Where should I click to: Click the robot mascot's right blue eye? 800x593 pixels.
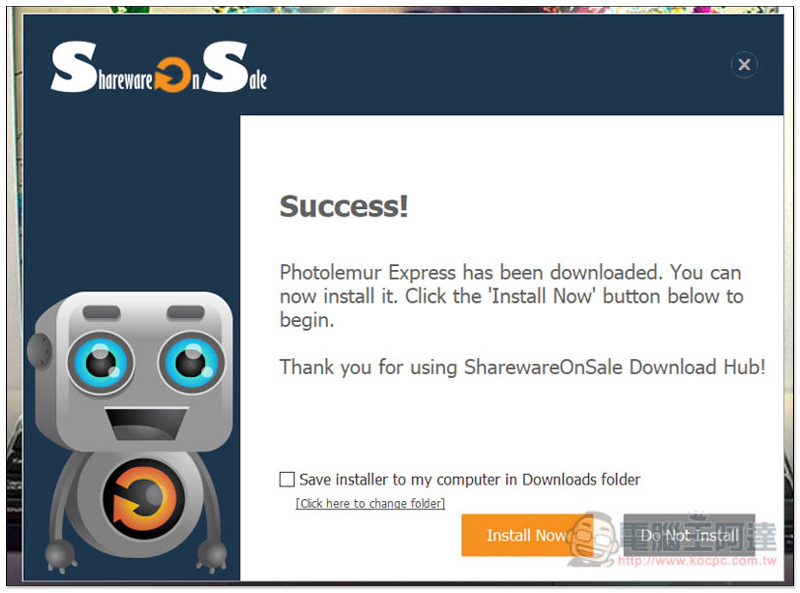point(192,361)
